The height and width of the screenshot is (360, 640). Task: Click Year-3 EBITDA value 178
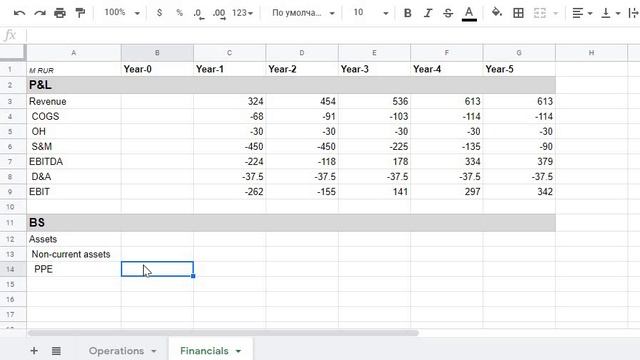coord(374,162)
